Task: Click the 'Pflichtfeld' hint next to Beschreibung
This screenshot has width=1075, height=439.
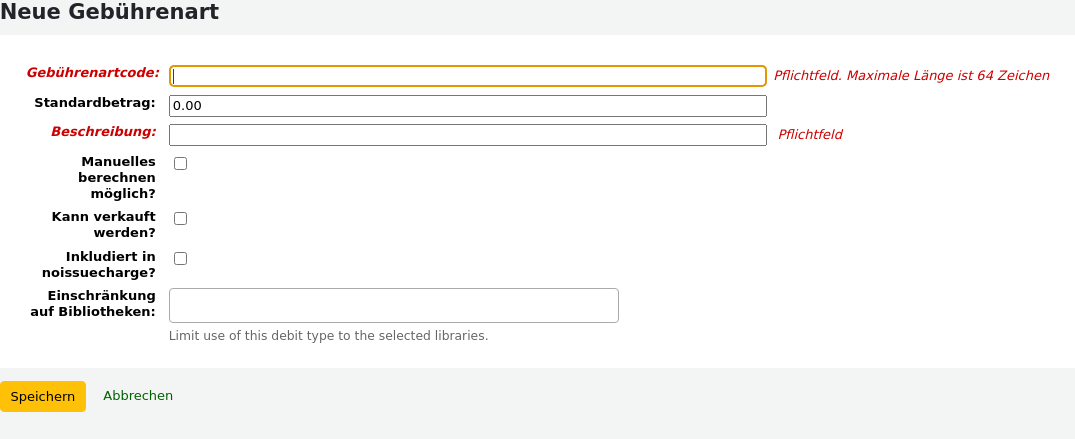Action: pos(810,135)
